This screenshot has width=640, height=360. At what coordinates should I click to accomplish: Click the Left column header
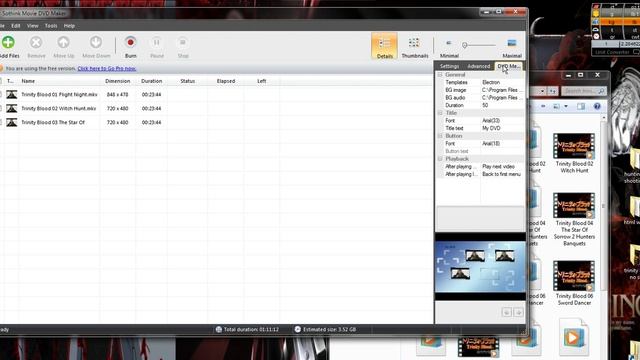click(x=262, y=81)
